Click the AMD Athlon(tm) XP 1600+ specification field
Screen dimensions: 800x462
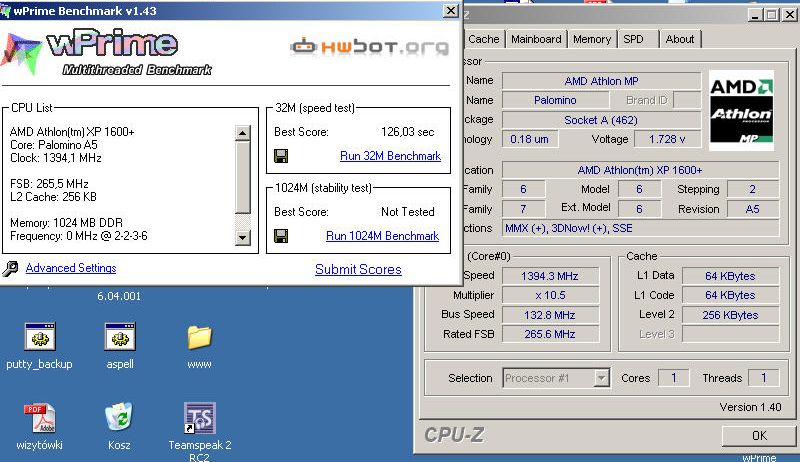(x=640, y=170)
